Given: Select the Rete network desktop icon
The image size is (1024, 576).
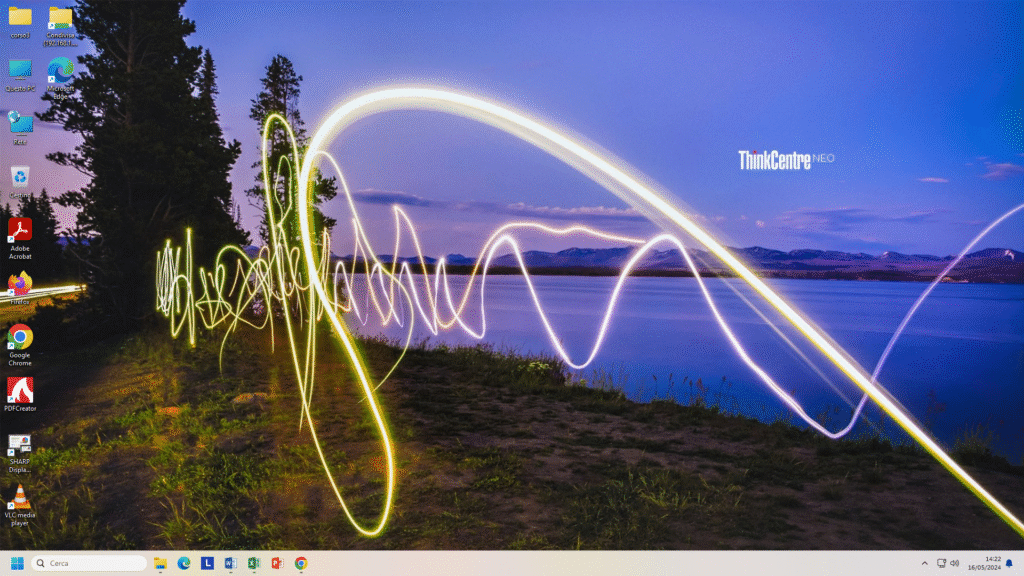Looking at the screenshot, I should [20, 123].
